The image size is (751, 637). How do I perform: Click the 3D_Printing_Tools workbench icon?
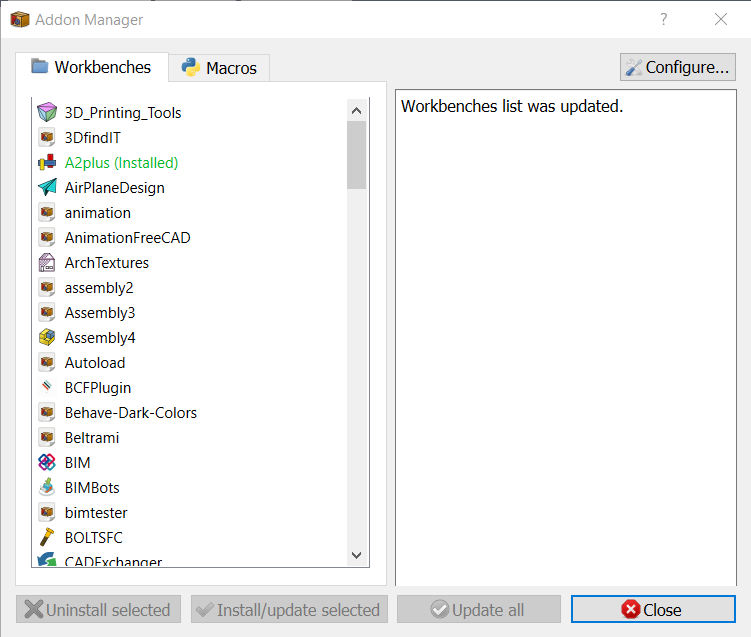[47, 113]
